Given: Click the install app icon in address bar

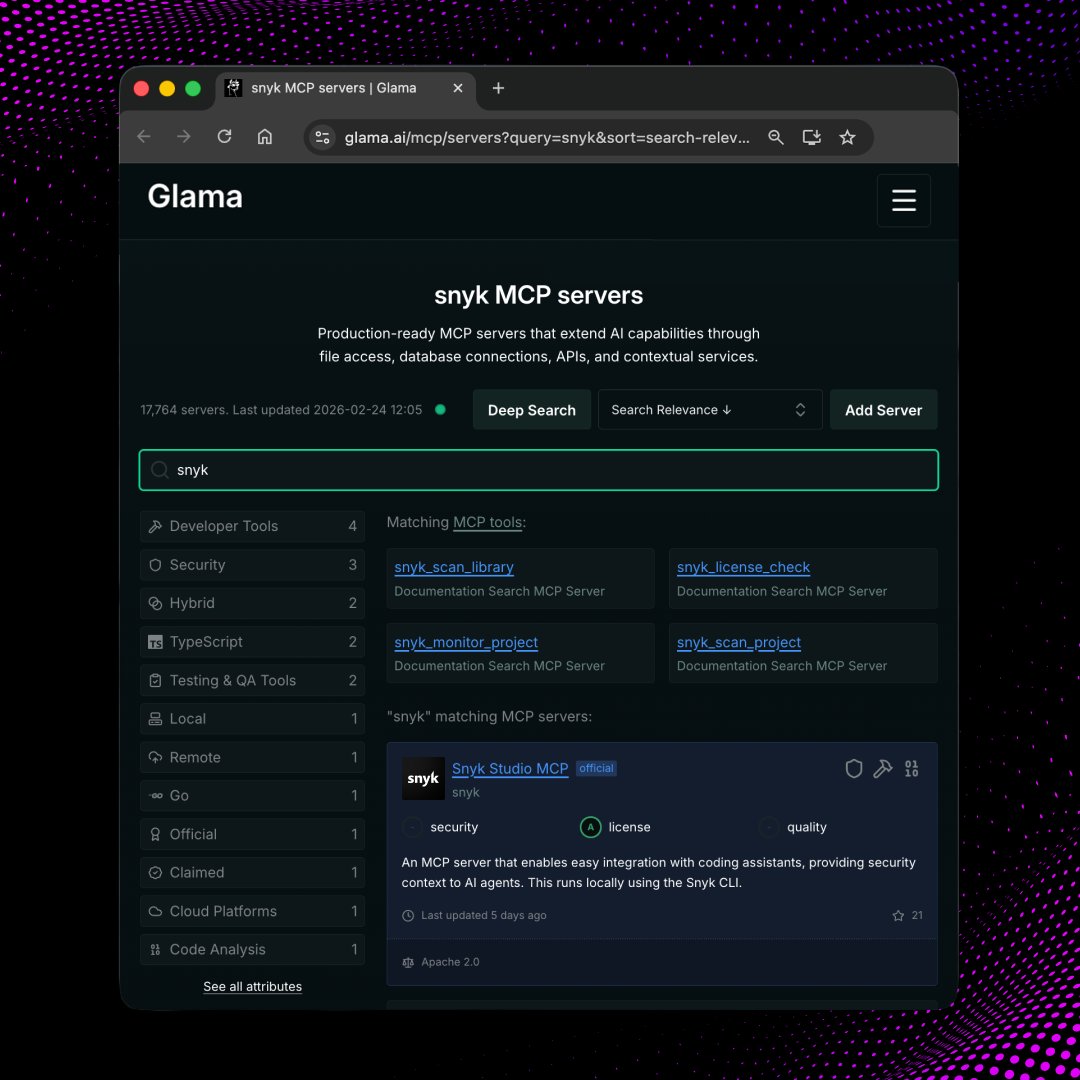Looking at the screenshot, I should coord(812,137).
